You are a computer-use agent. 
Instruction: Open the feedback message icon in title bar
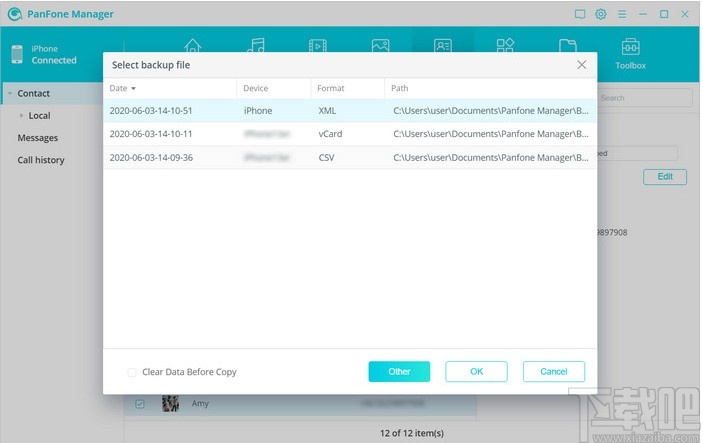click(580, 14)
